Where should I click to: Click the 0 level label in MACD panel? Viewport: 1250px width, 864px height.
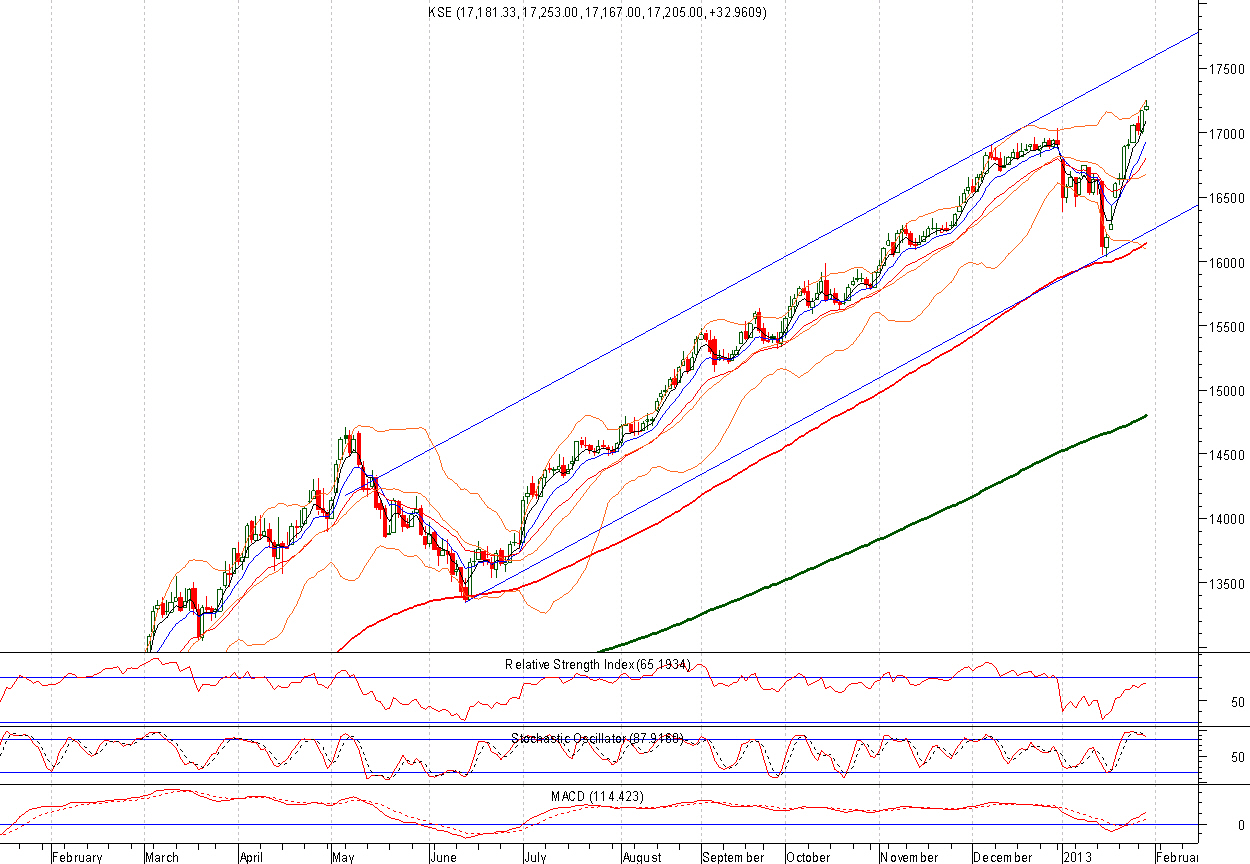[1240, 825]
